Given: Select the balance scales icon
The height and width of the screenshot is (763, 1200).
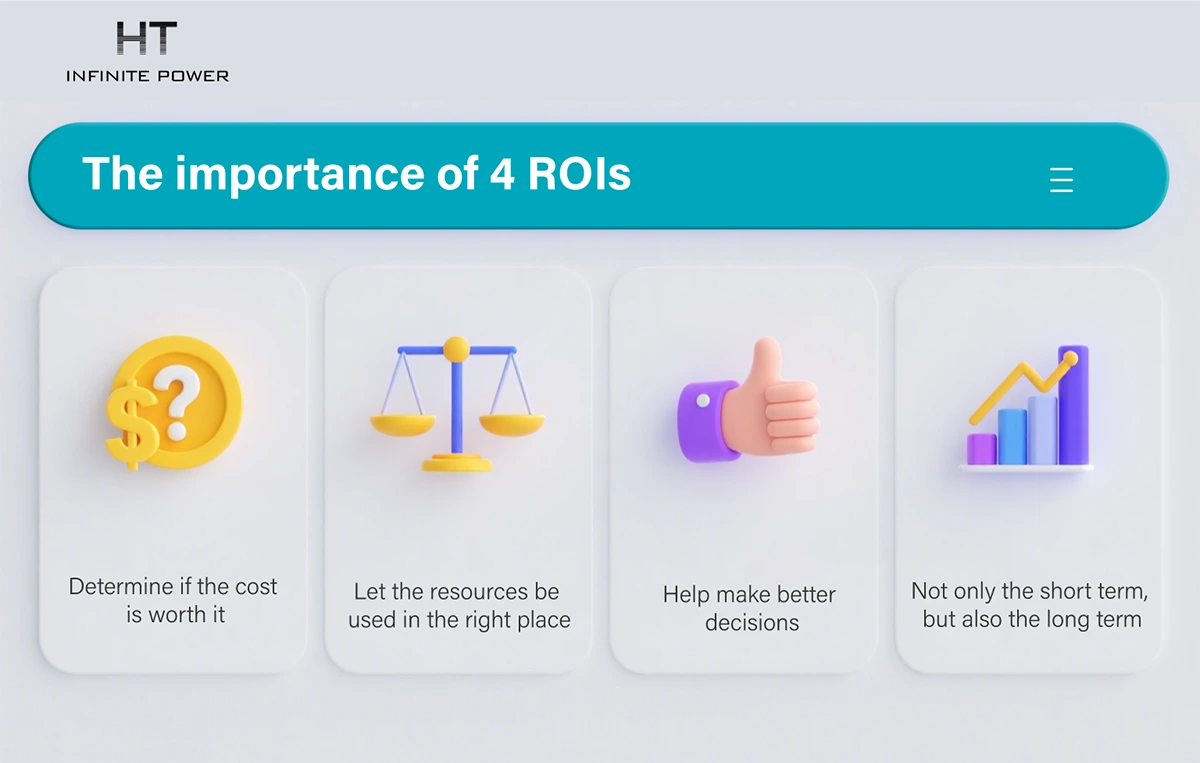Looking at the screenshot, I should (457, 404).
